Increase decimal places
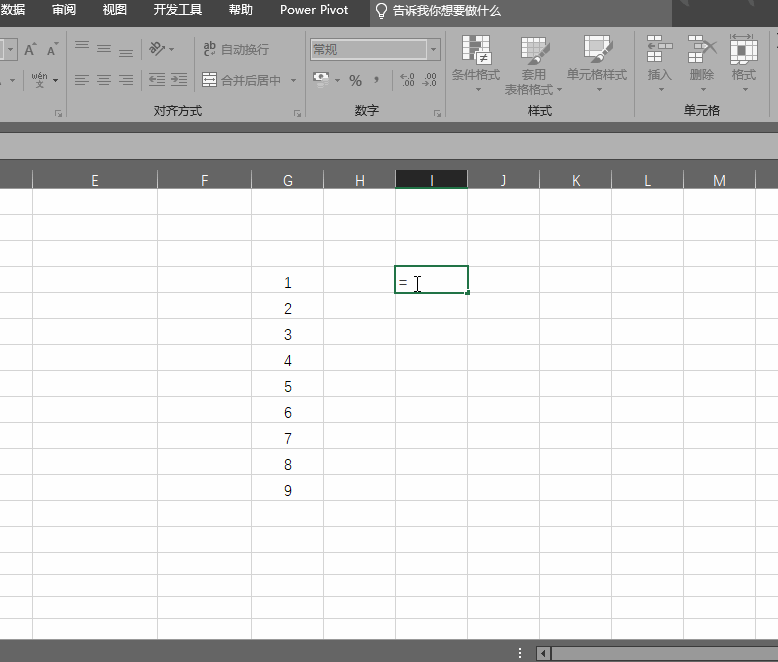Viewport: 778px width, 662px height. click(407, 80)
